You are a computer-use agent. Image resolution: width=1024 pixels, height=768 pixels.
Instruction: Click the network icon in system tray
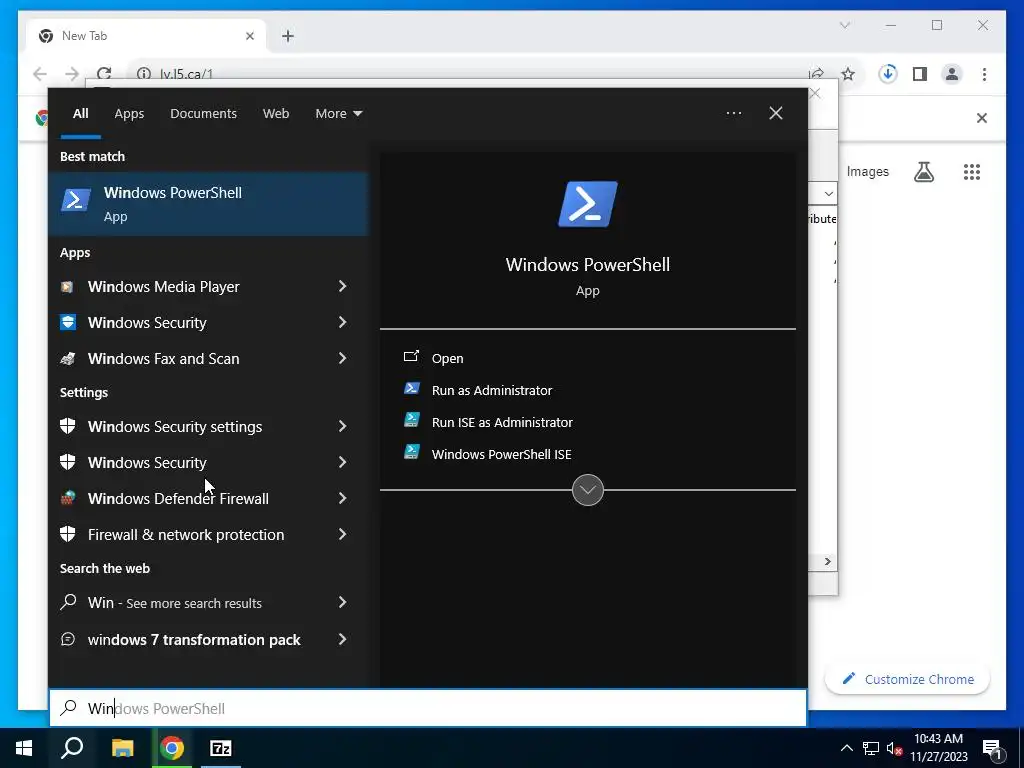tap(871, 748)
